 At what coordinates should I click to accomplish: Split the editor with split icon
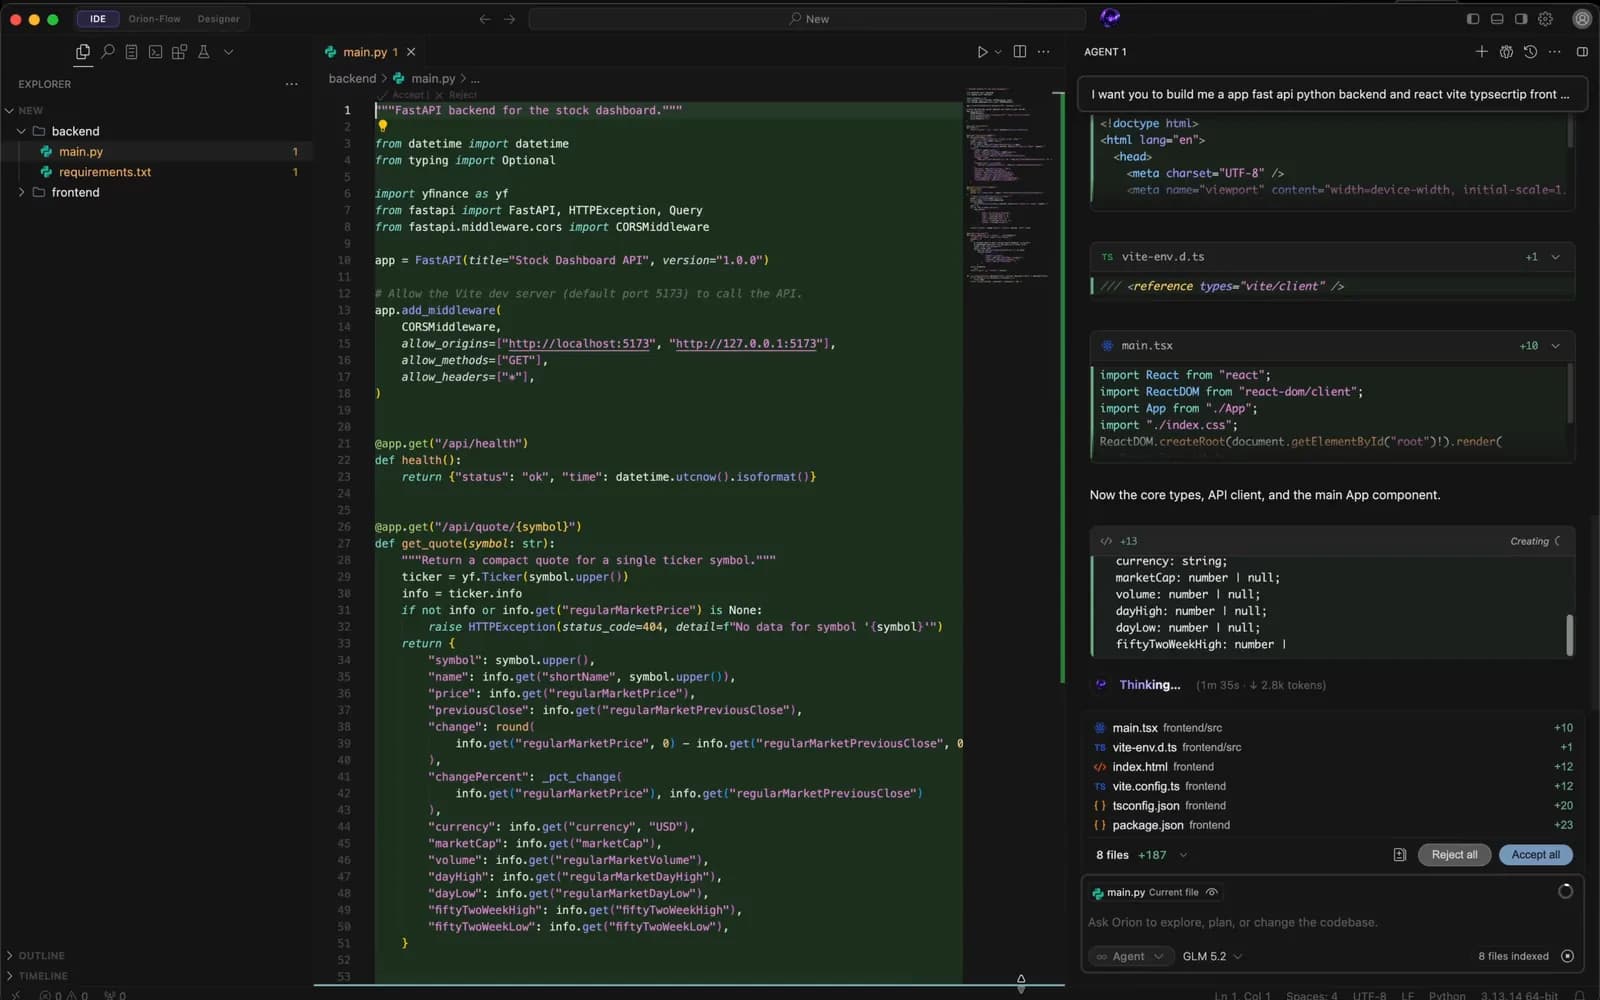click(1020, 52)
